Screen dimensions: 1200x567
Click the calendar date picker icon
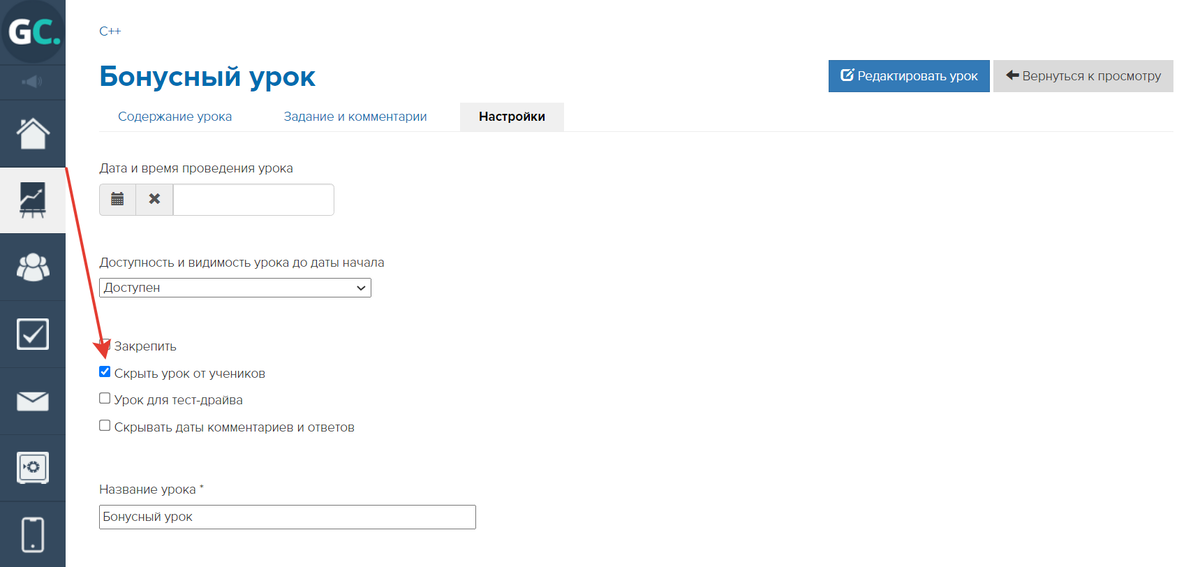click(x=117, y=199)
